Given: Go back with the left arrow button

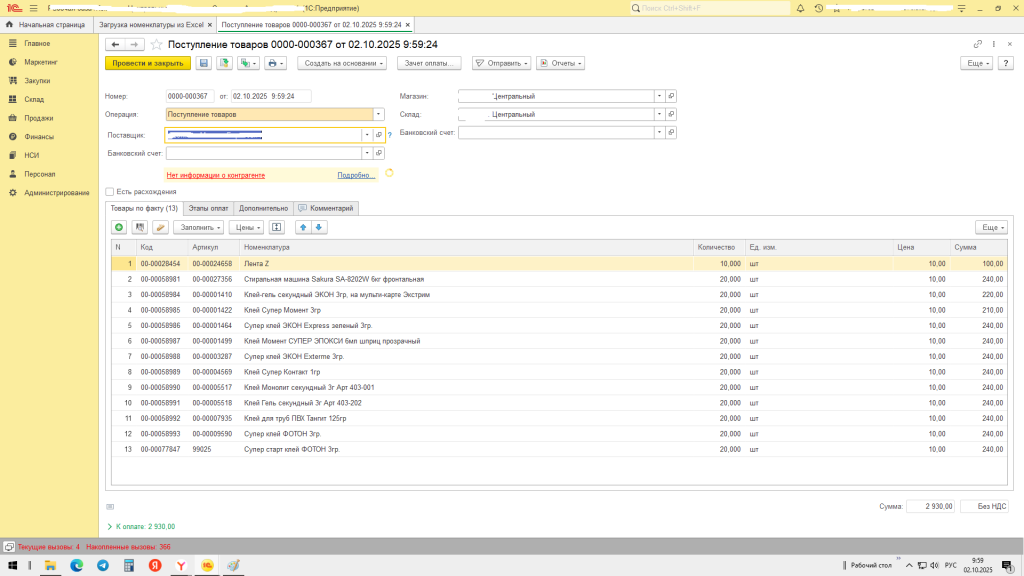Looking at the screenshot, I should (116, 44).
